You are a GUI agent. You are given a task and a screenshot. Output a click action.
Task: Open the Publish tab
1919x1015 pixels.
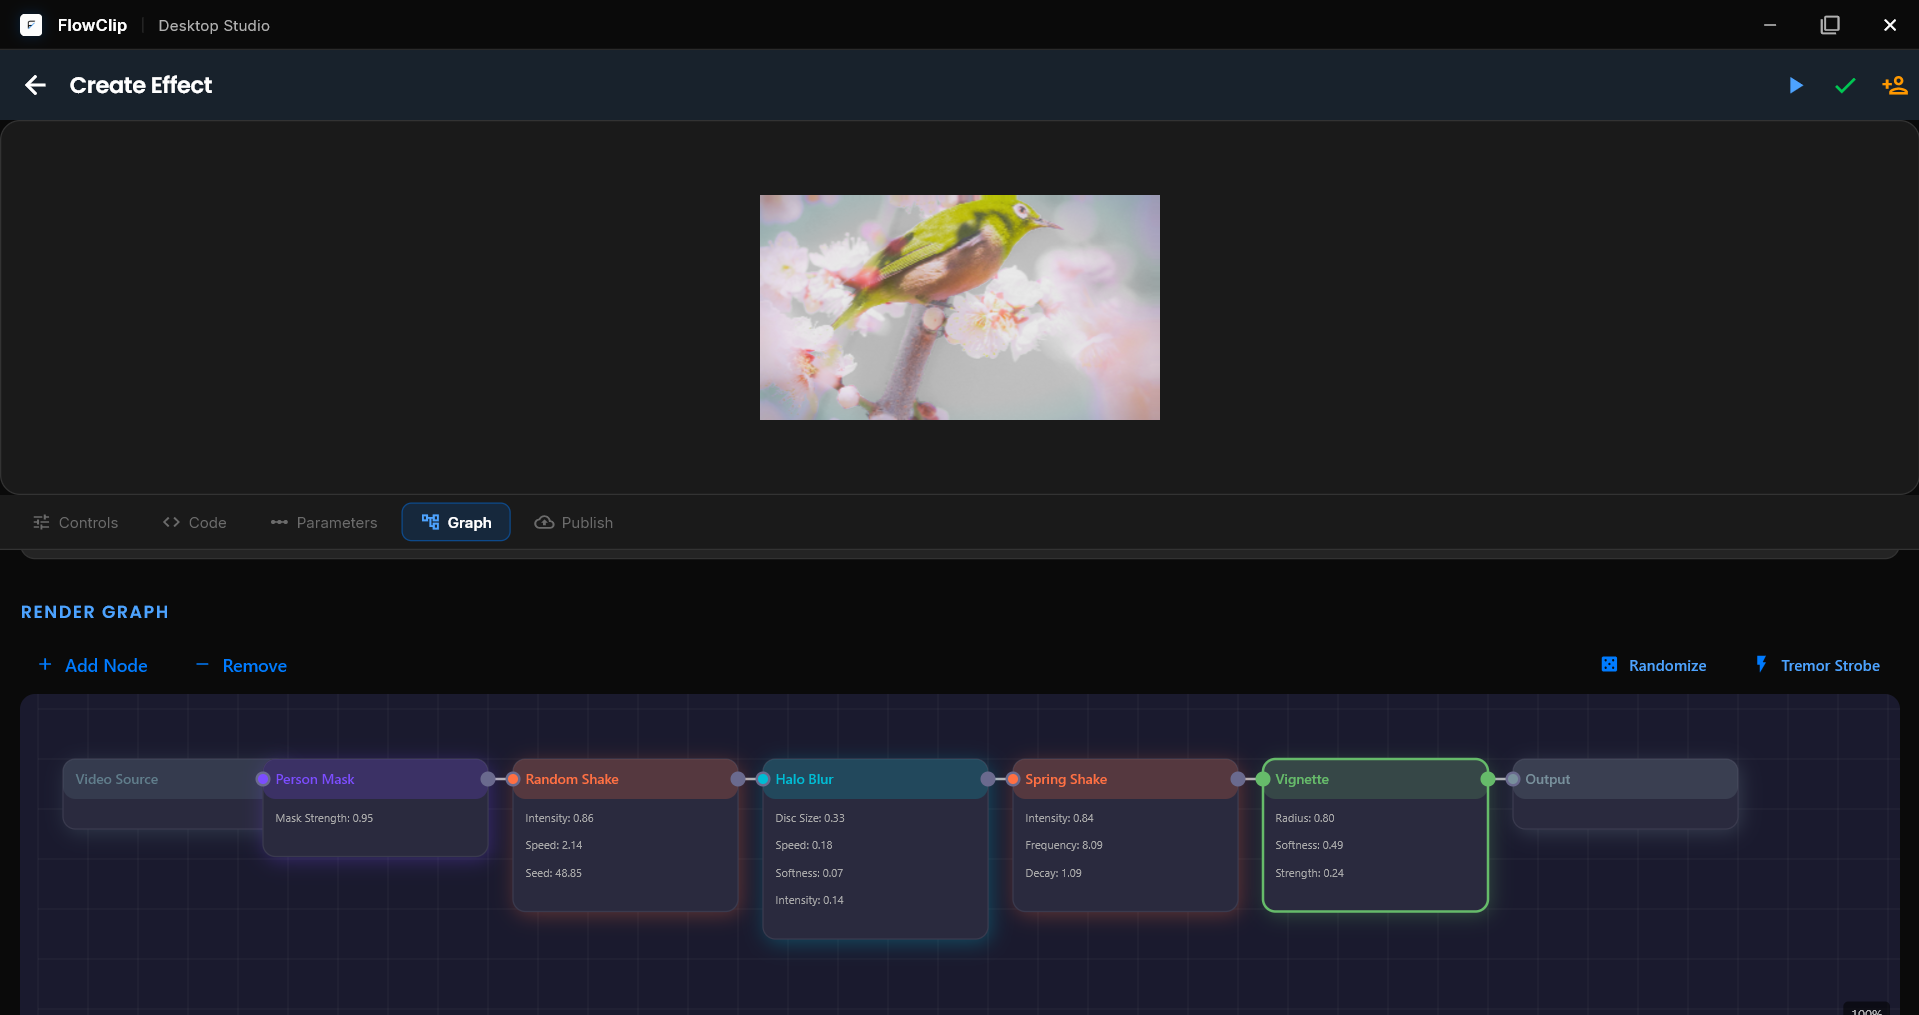(x=574, y=522)
